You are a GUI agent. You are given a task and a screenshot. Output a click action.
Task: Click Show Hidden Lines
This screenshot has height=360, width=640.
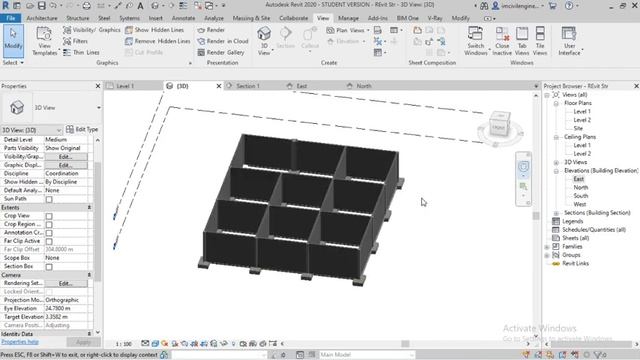154,30
